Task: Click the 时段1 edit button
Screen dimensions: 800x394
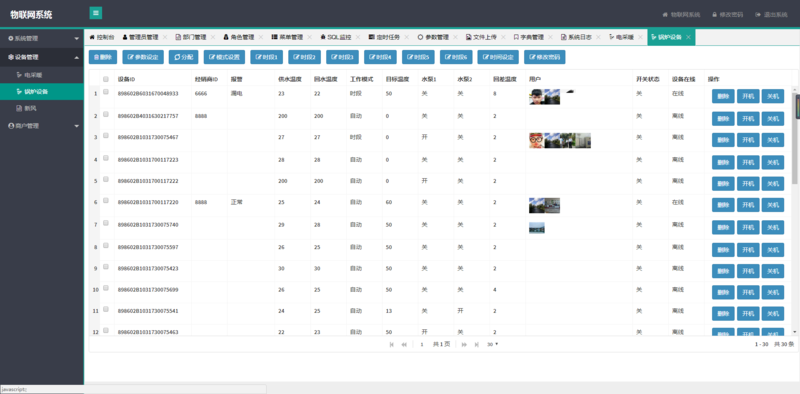Action: pos(266,57)
